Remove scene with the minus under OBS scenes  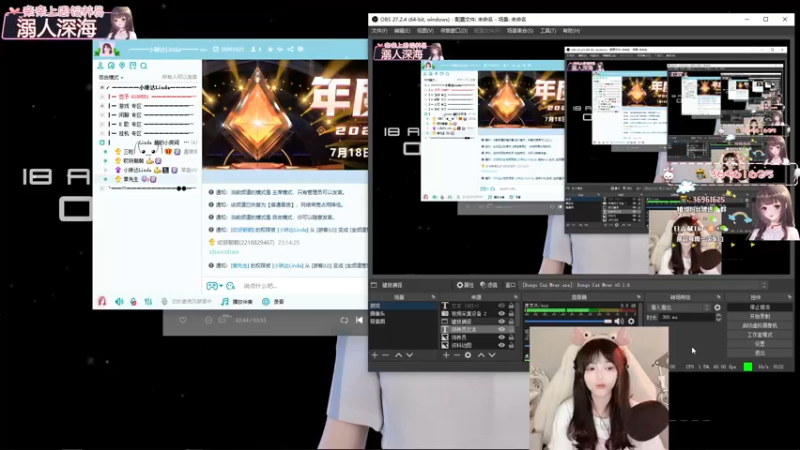385,355
